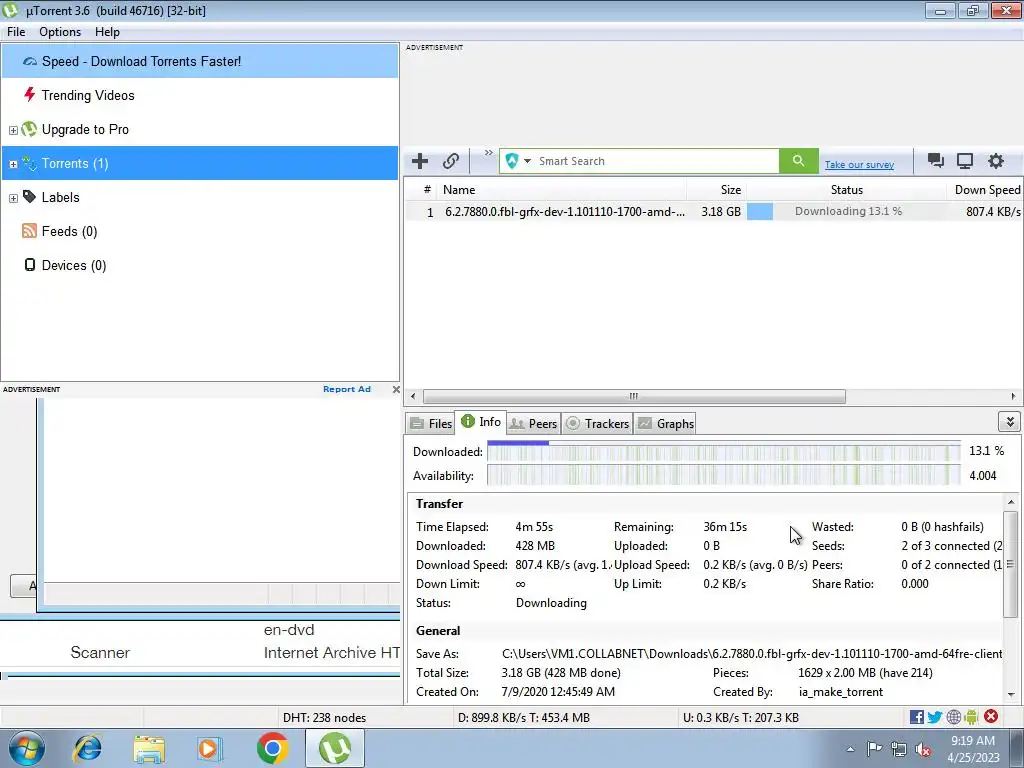Click the Twitter icon in status bar

(935, 717)
